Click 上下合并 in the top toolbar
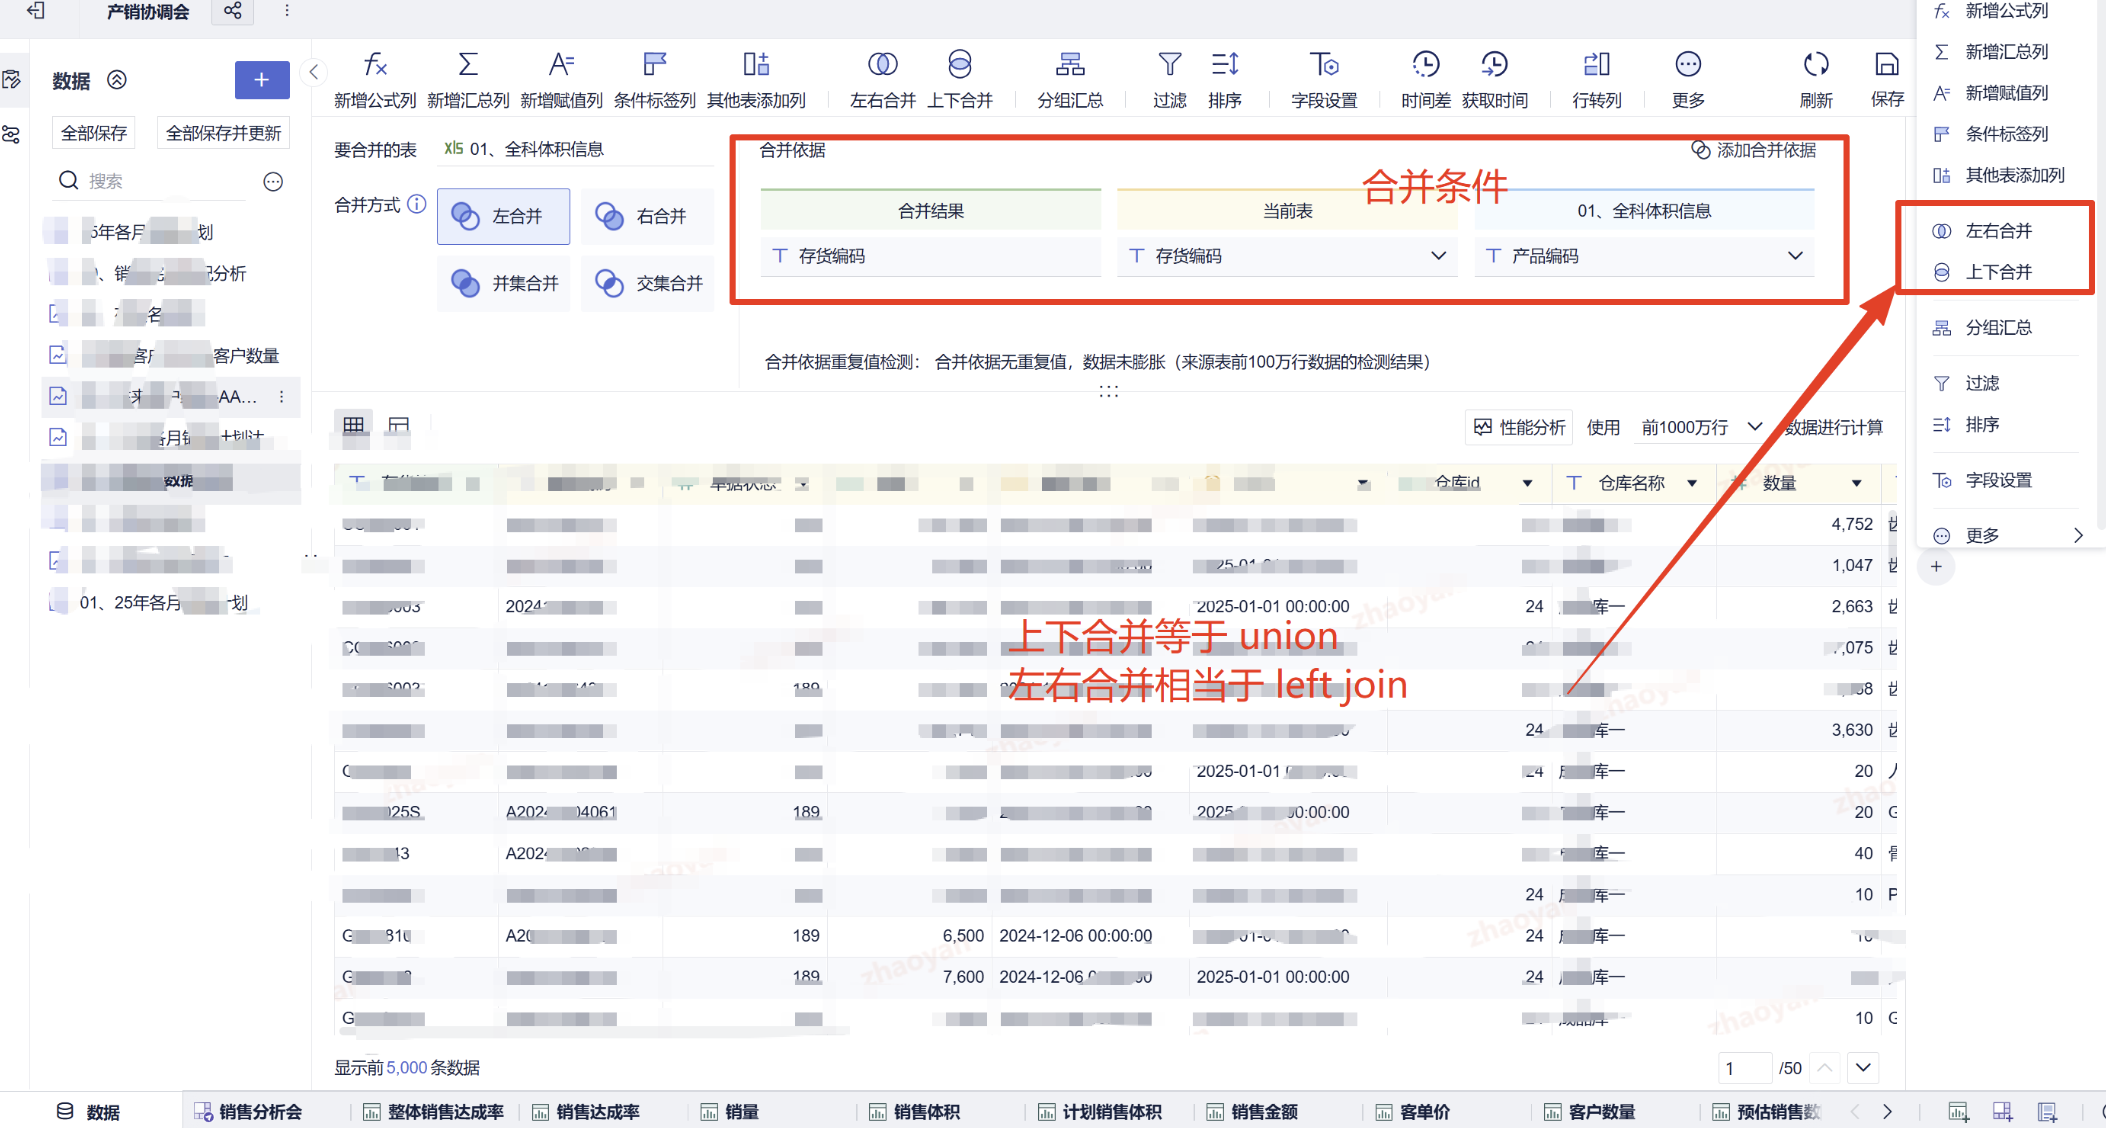 tap(959, 80)
